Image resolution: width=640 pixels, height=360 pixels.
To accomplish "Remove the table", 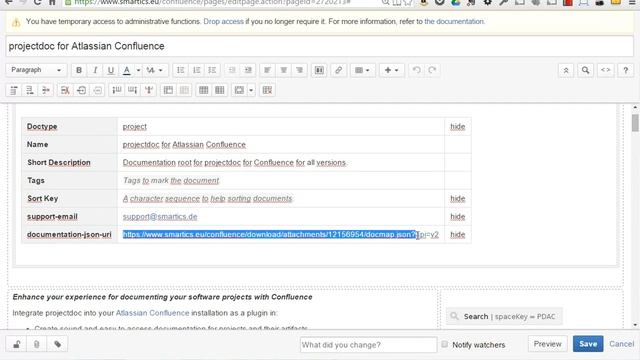I will pos(267,90).
